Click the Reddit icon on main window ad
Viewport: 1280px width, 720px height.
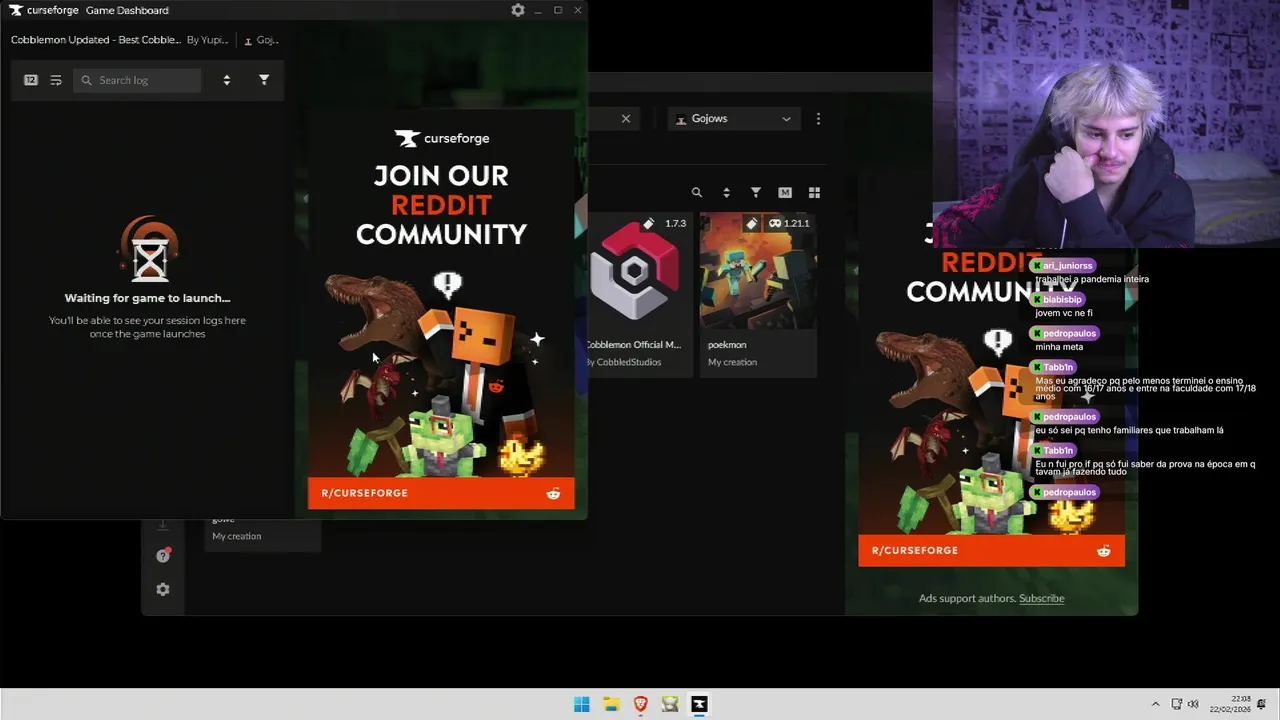[x=1104, y=551]
